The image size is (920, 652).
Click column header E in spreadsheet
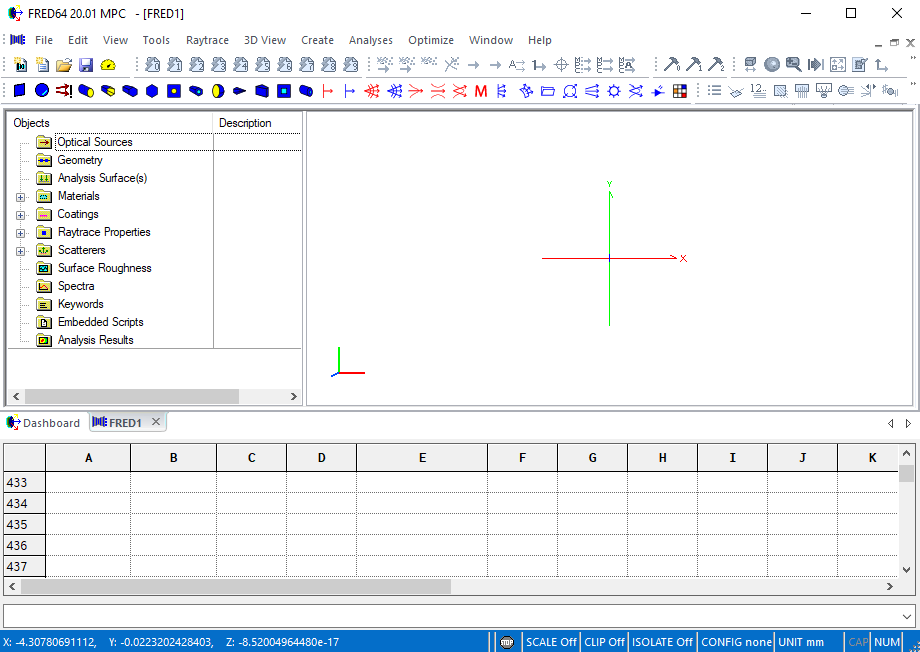422,458
